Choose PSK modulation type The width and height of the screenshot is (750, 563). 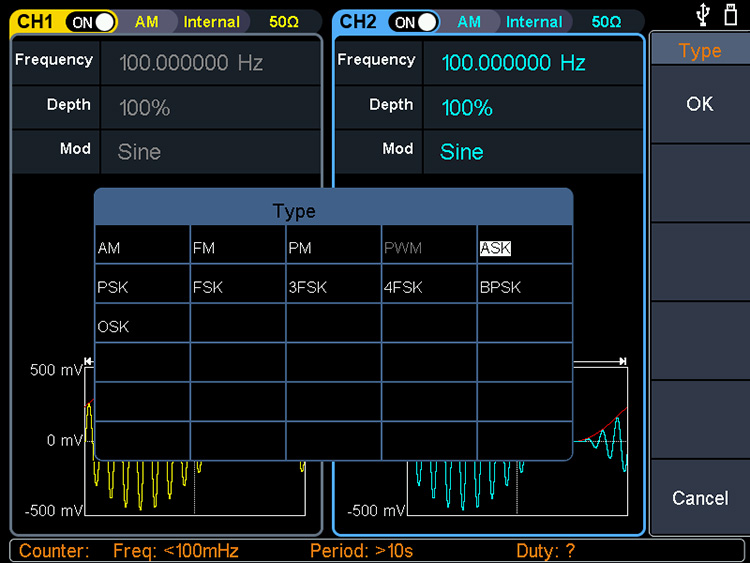coord(141,287)
